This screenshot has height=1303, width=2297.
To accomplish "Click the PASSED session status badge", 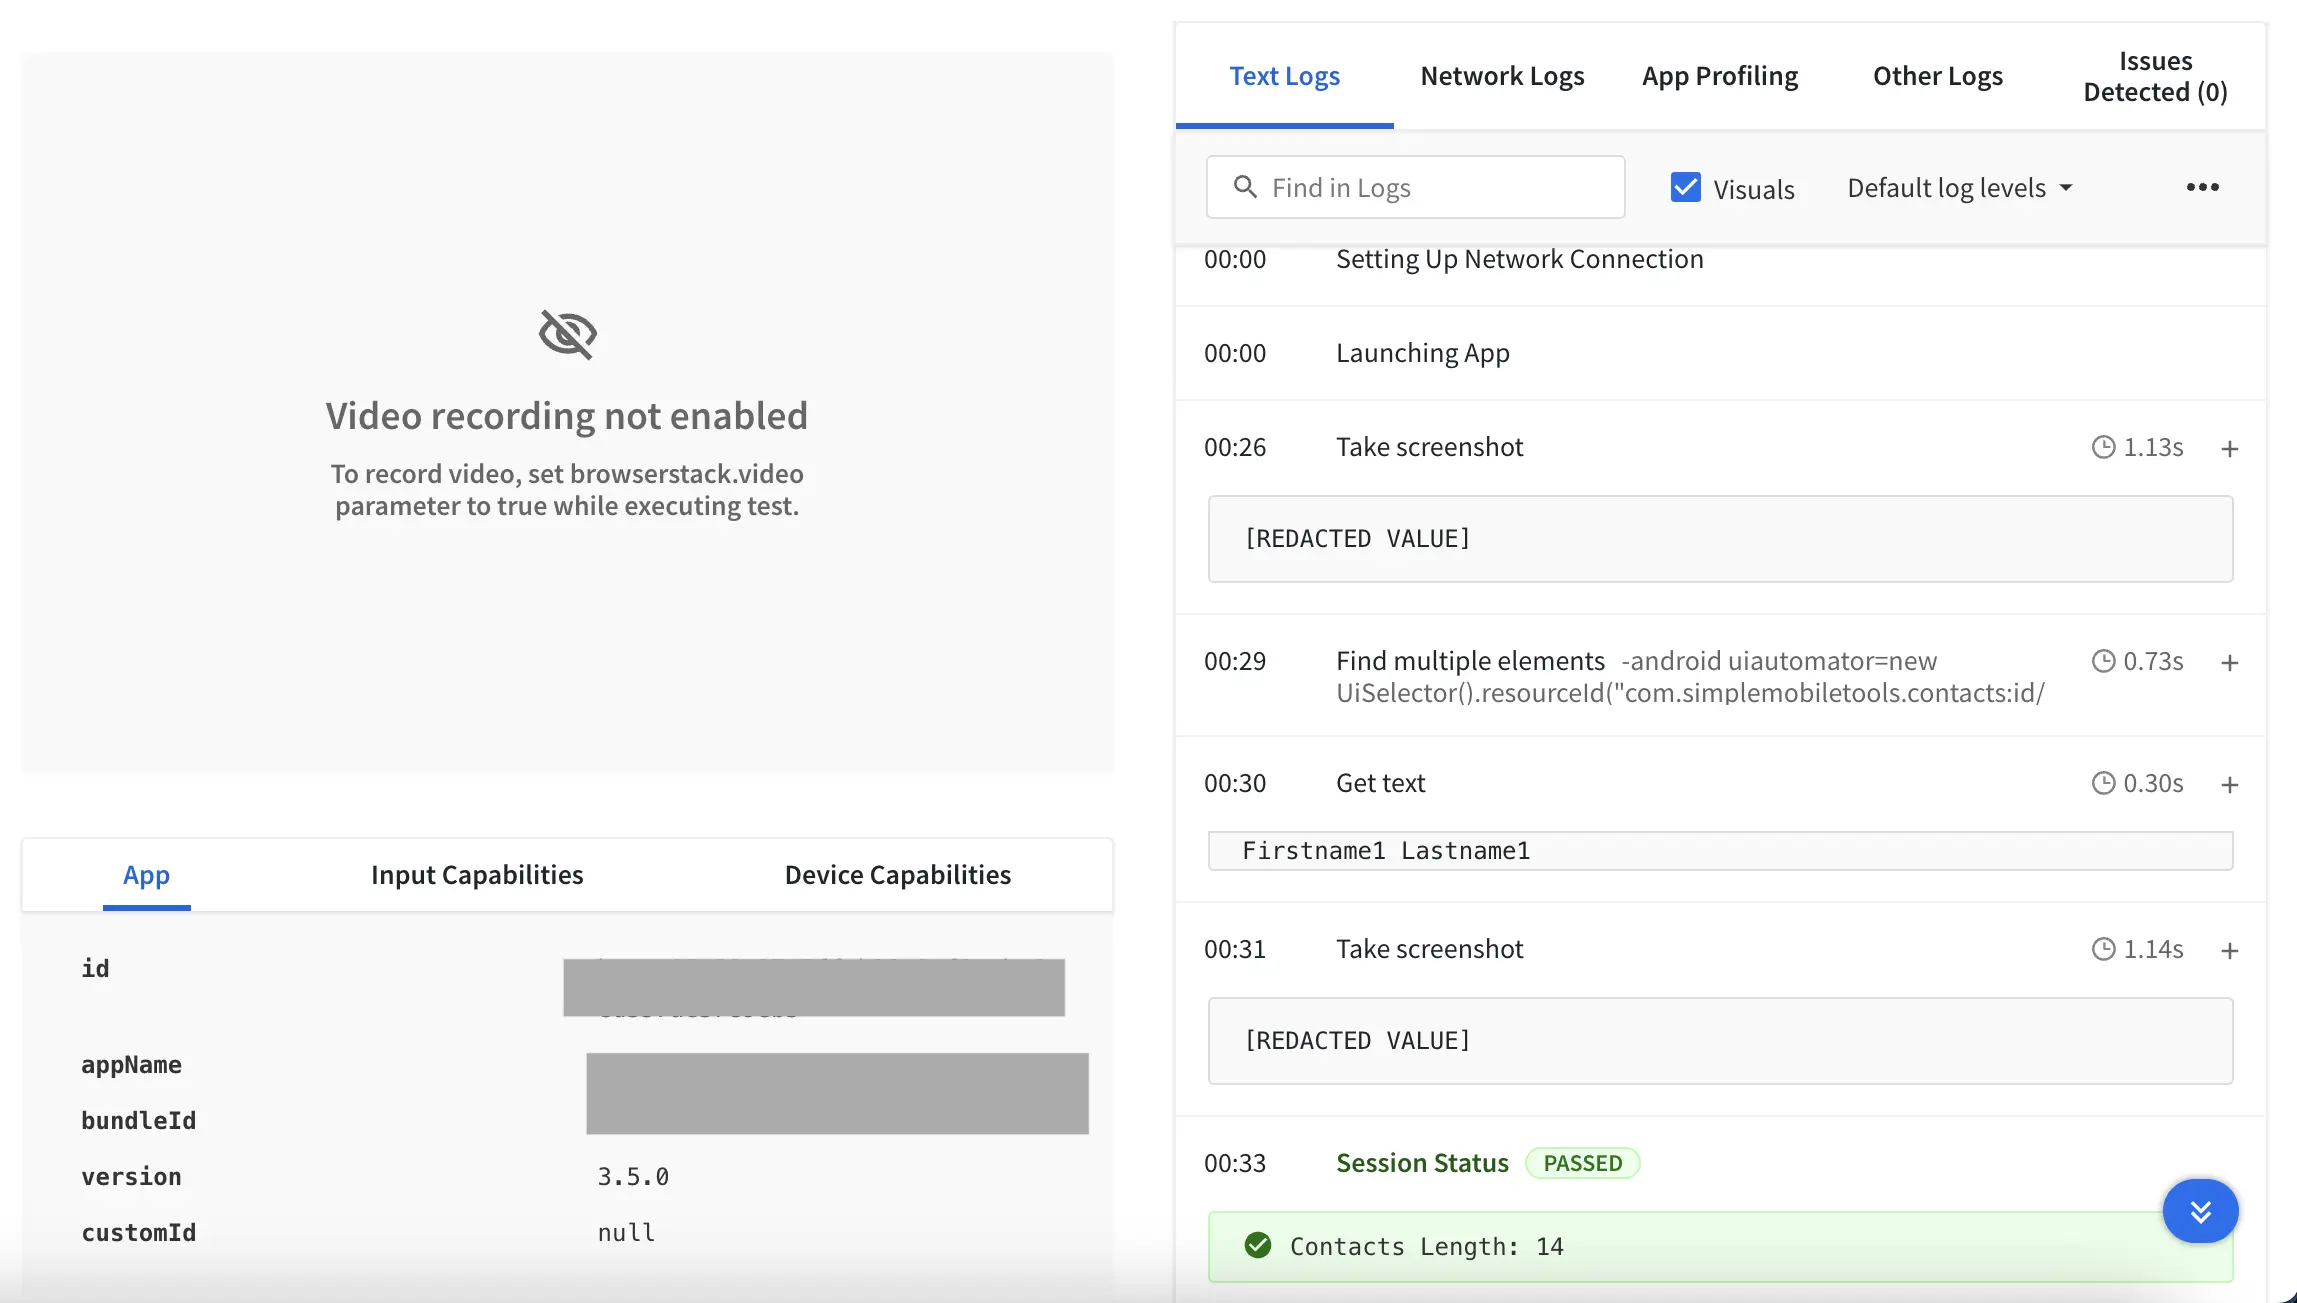I will point(1582,1163).
